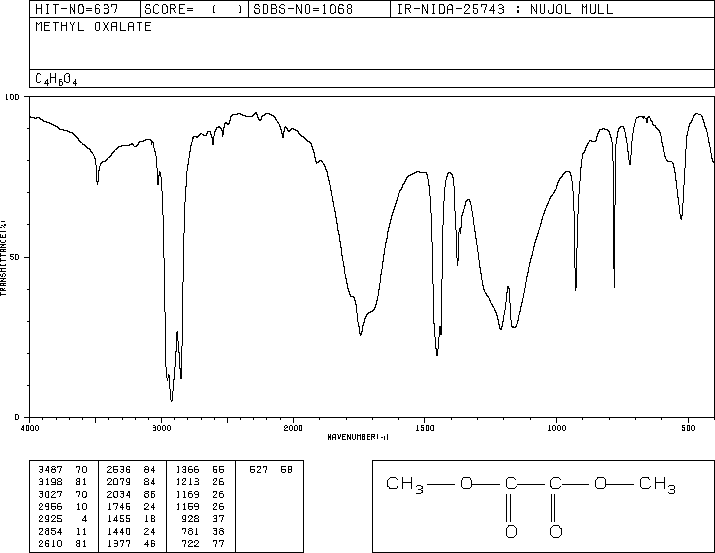Click peak table entry 1455
The image size is (715, 553).
pos(119,519)
